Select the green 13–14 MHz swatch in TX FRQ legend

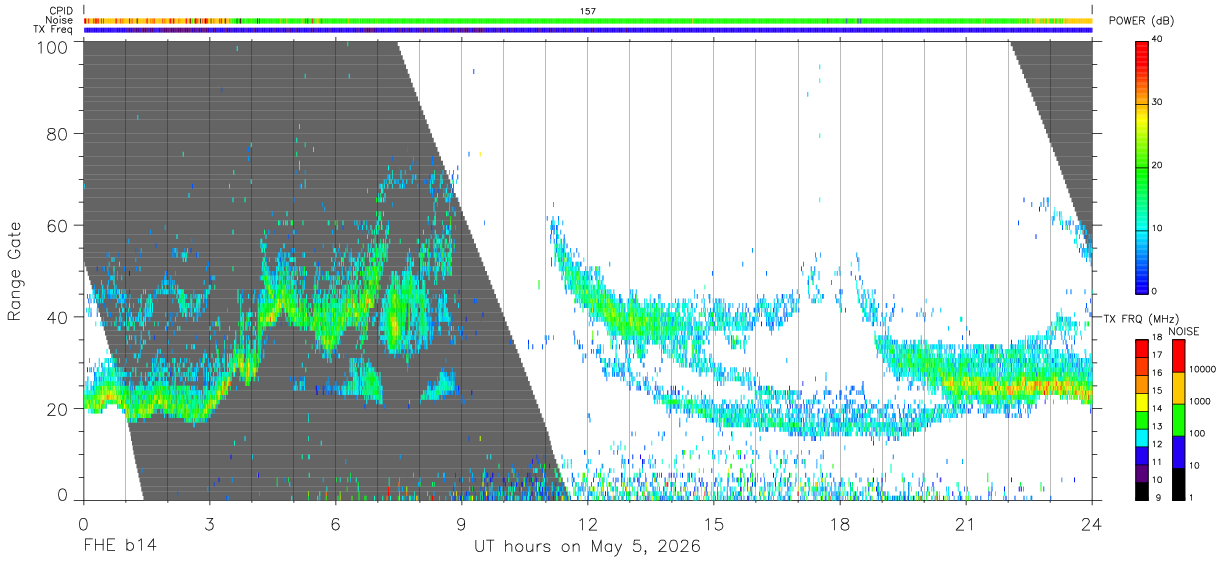[1142, 420]
